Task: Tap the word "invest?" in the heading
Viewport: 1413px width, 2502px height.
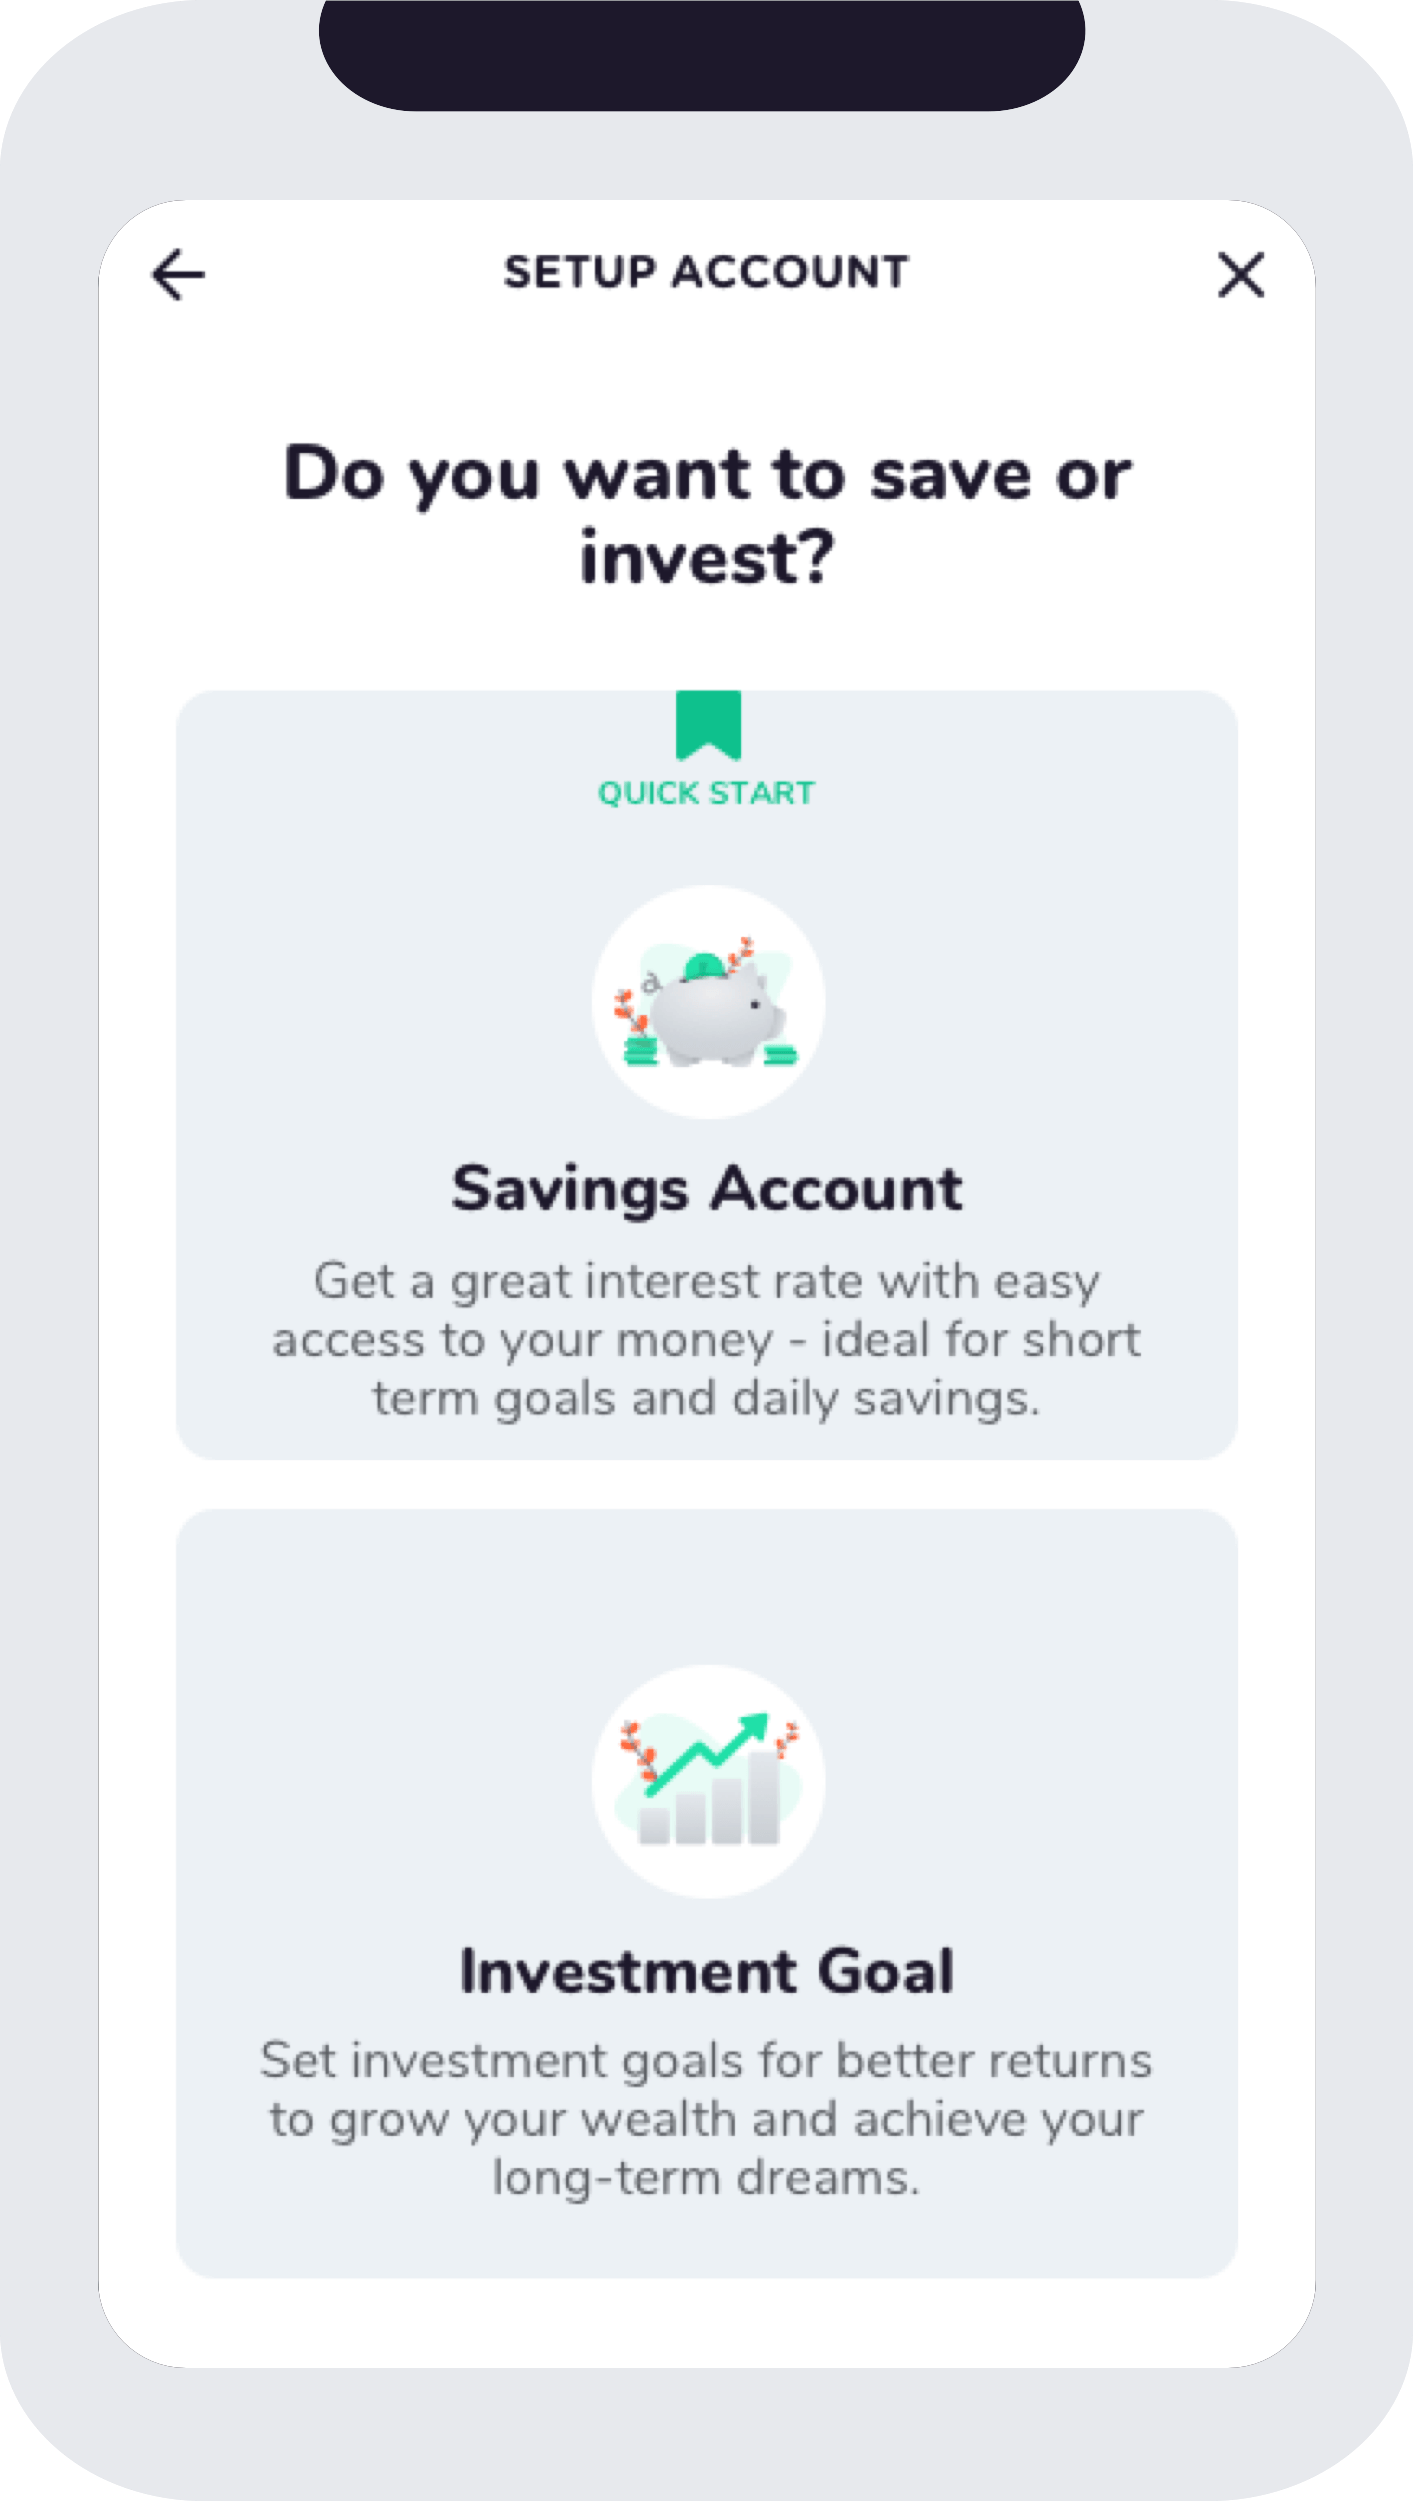Action: coord(707,558)
